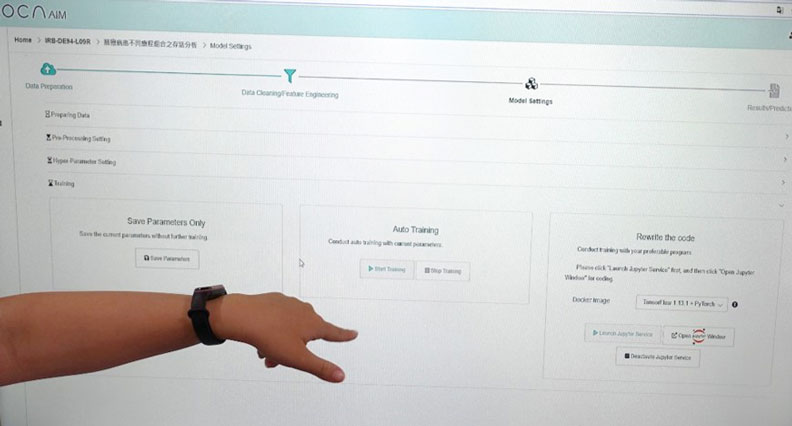Click Launch Jupyter Service button
The image size is (792, 426).
[623, 334]
